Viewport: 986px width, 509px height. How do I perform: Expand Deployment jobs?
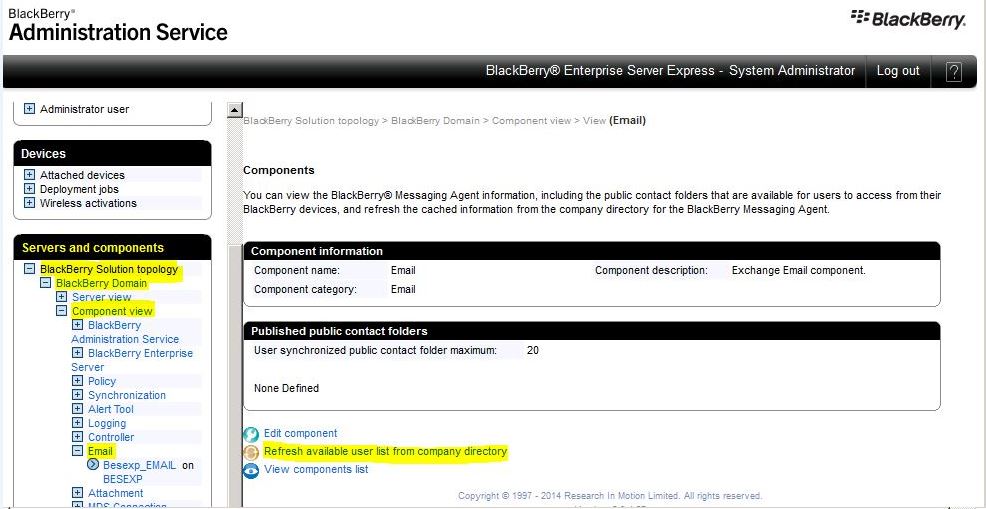29,189
